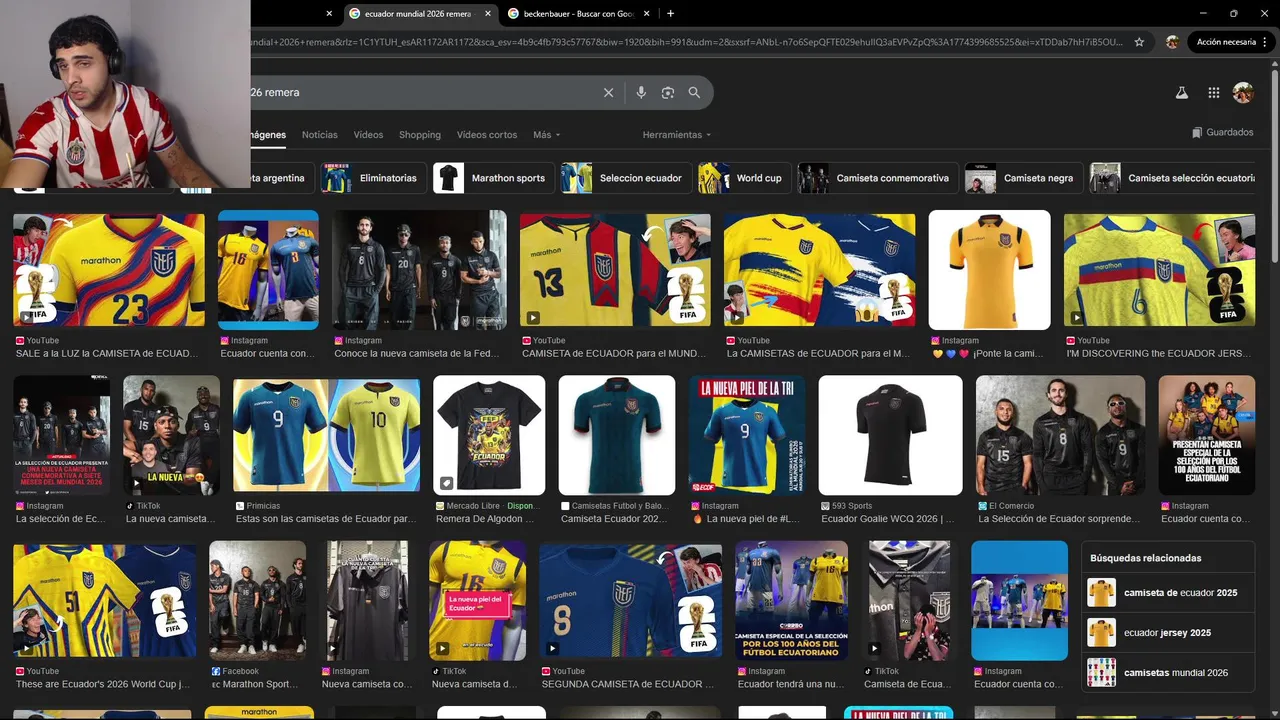
Task: Open related search camisetas mundial 2026
Action: tap(1167, 673)
